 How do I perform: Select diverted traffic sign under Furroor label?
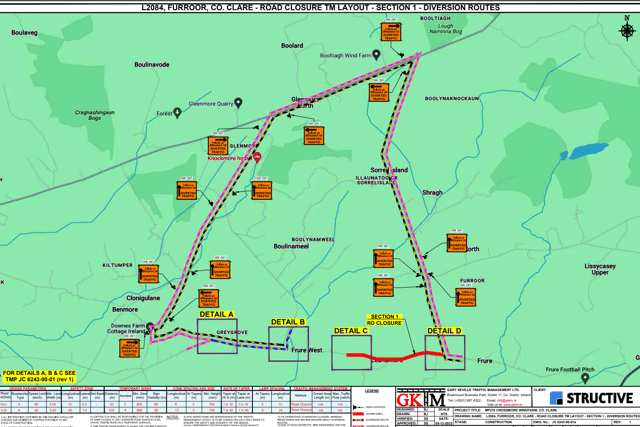[466, 297]
